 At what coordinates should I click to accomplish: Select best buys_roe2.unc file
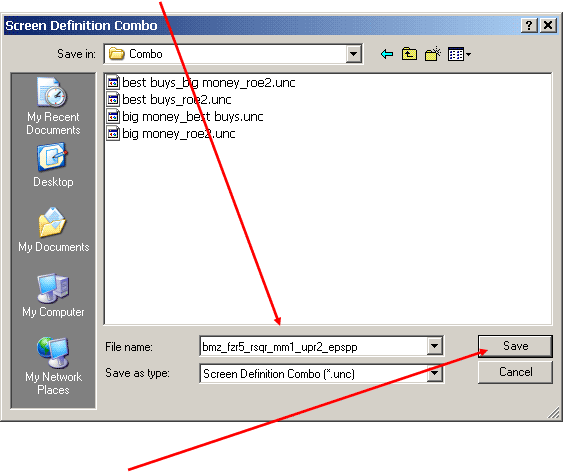pyautogui.click(x=169, y=99)
